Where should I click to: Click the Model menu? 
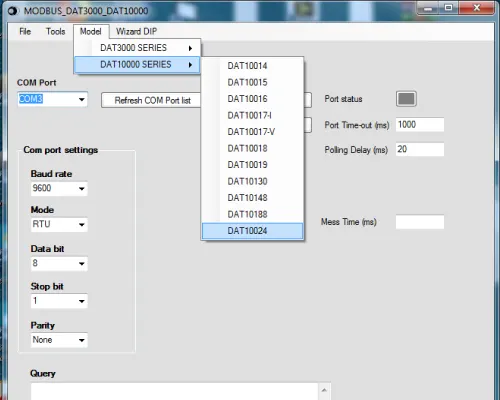[x=91, y=32]
